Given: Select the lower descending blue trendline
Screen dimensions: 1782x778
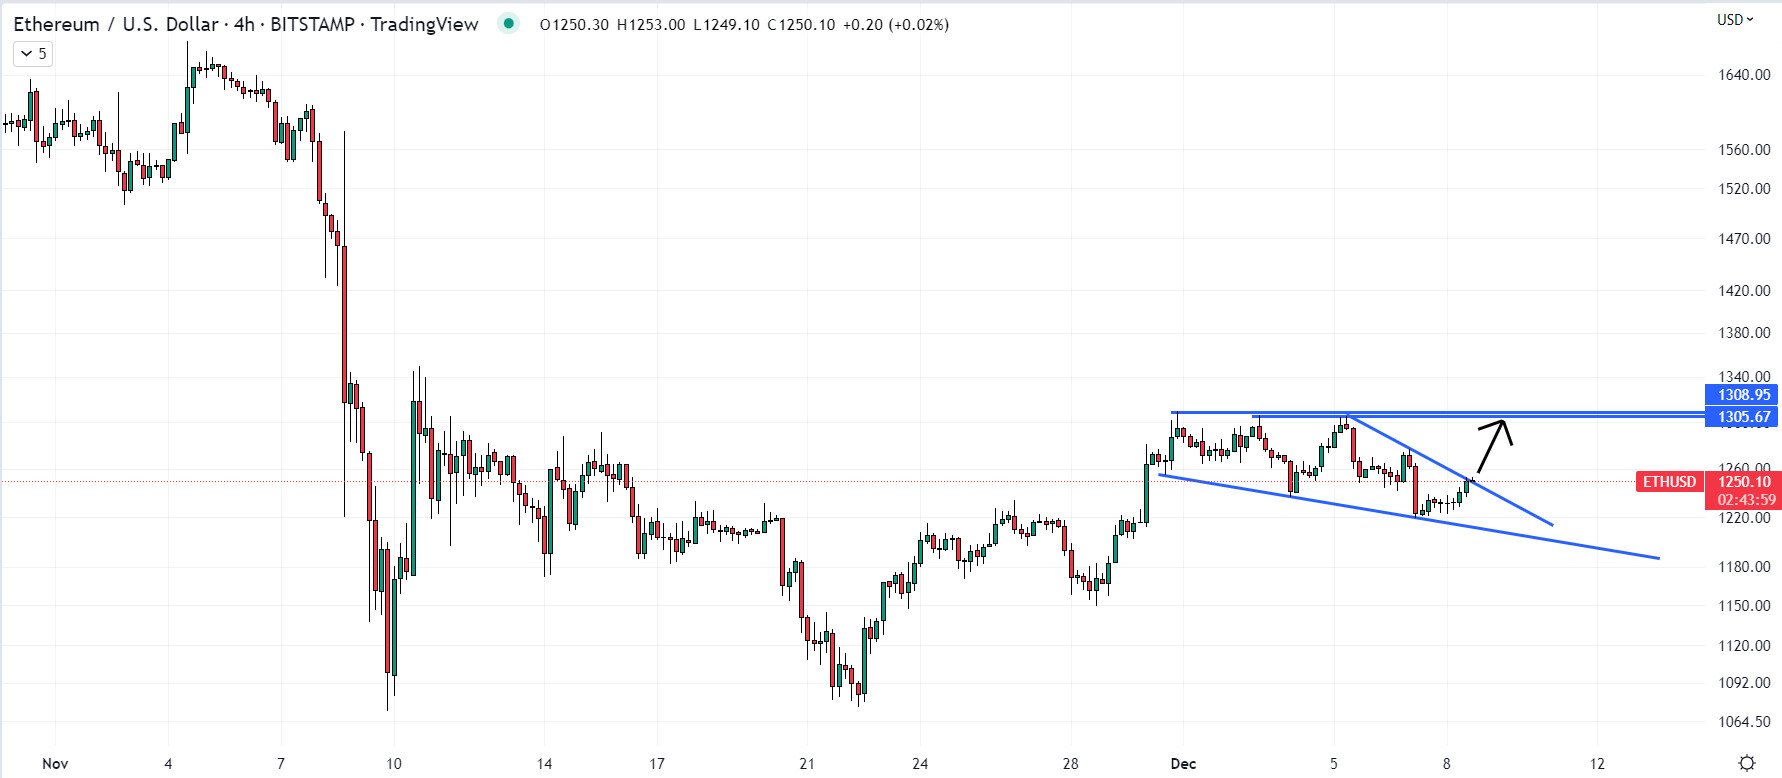Looking at the screenshot, I should 1409,516.
